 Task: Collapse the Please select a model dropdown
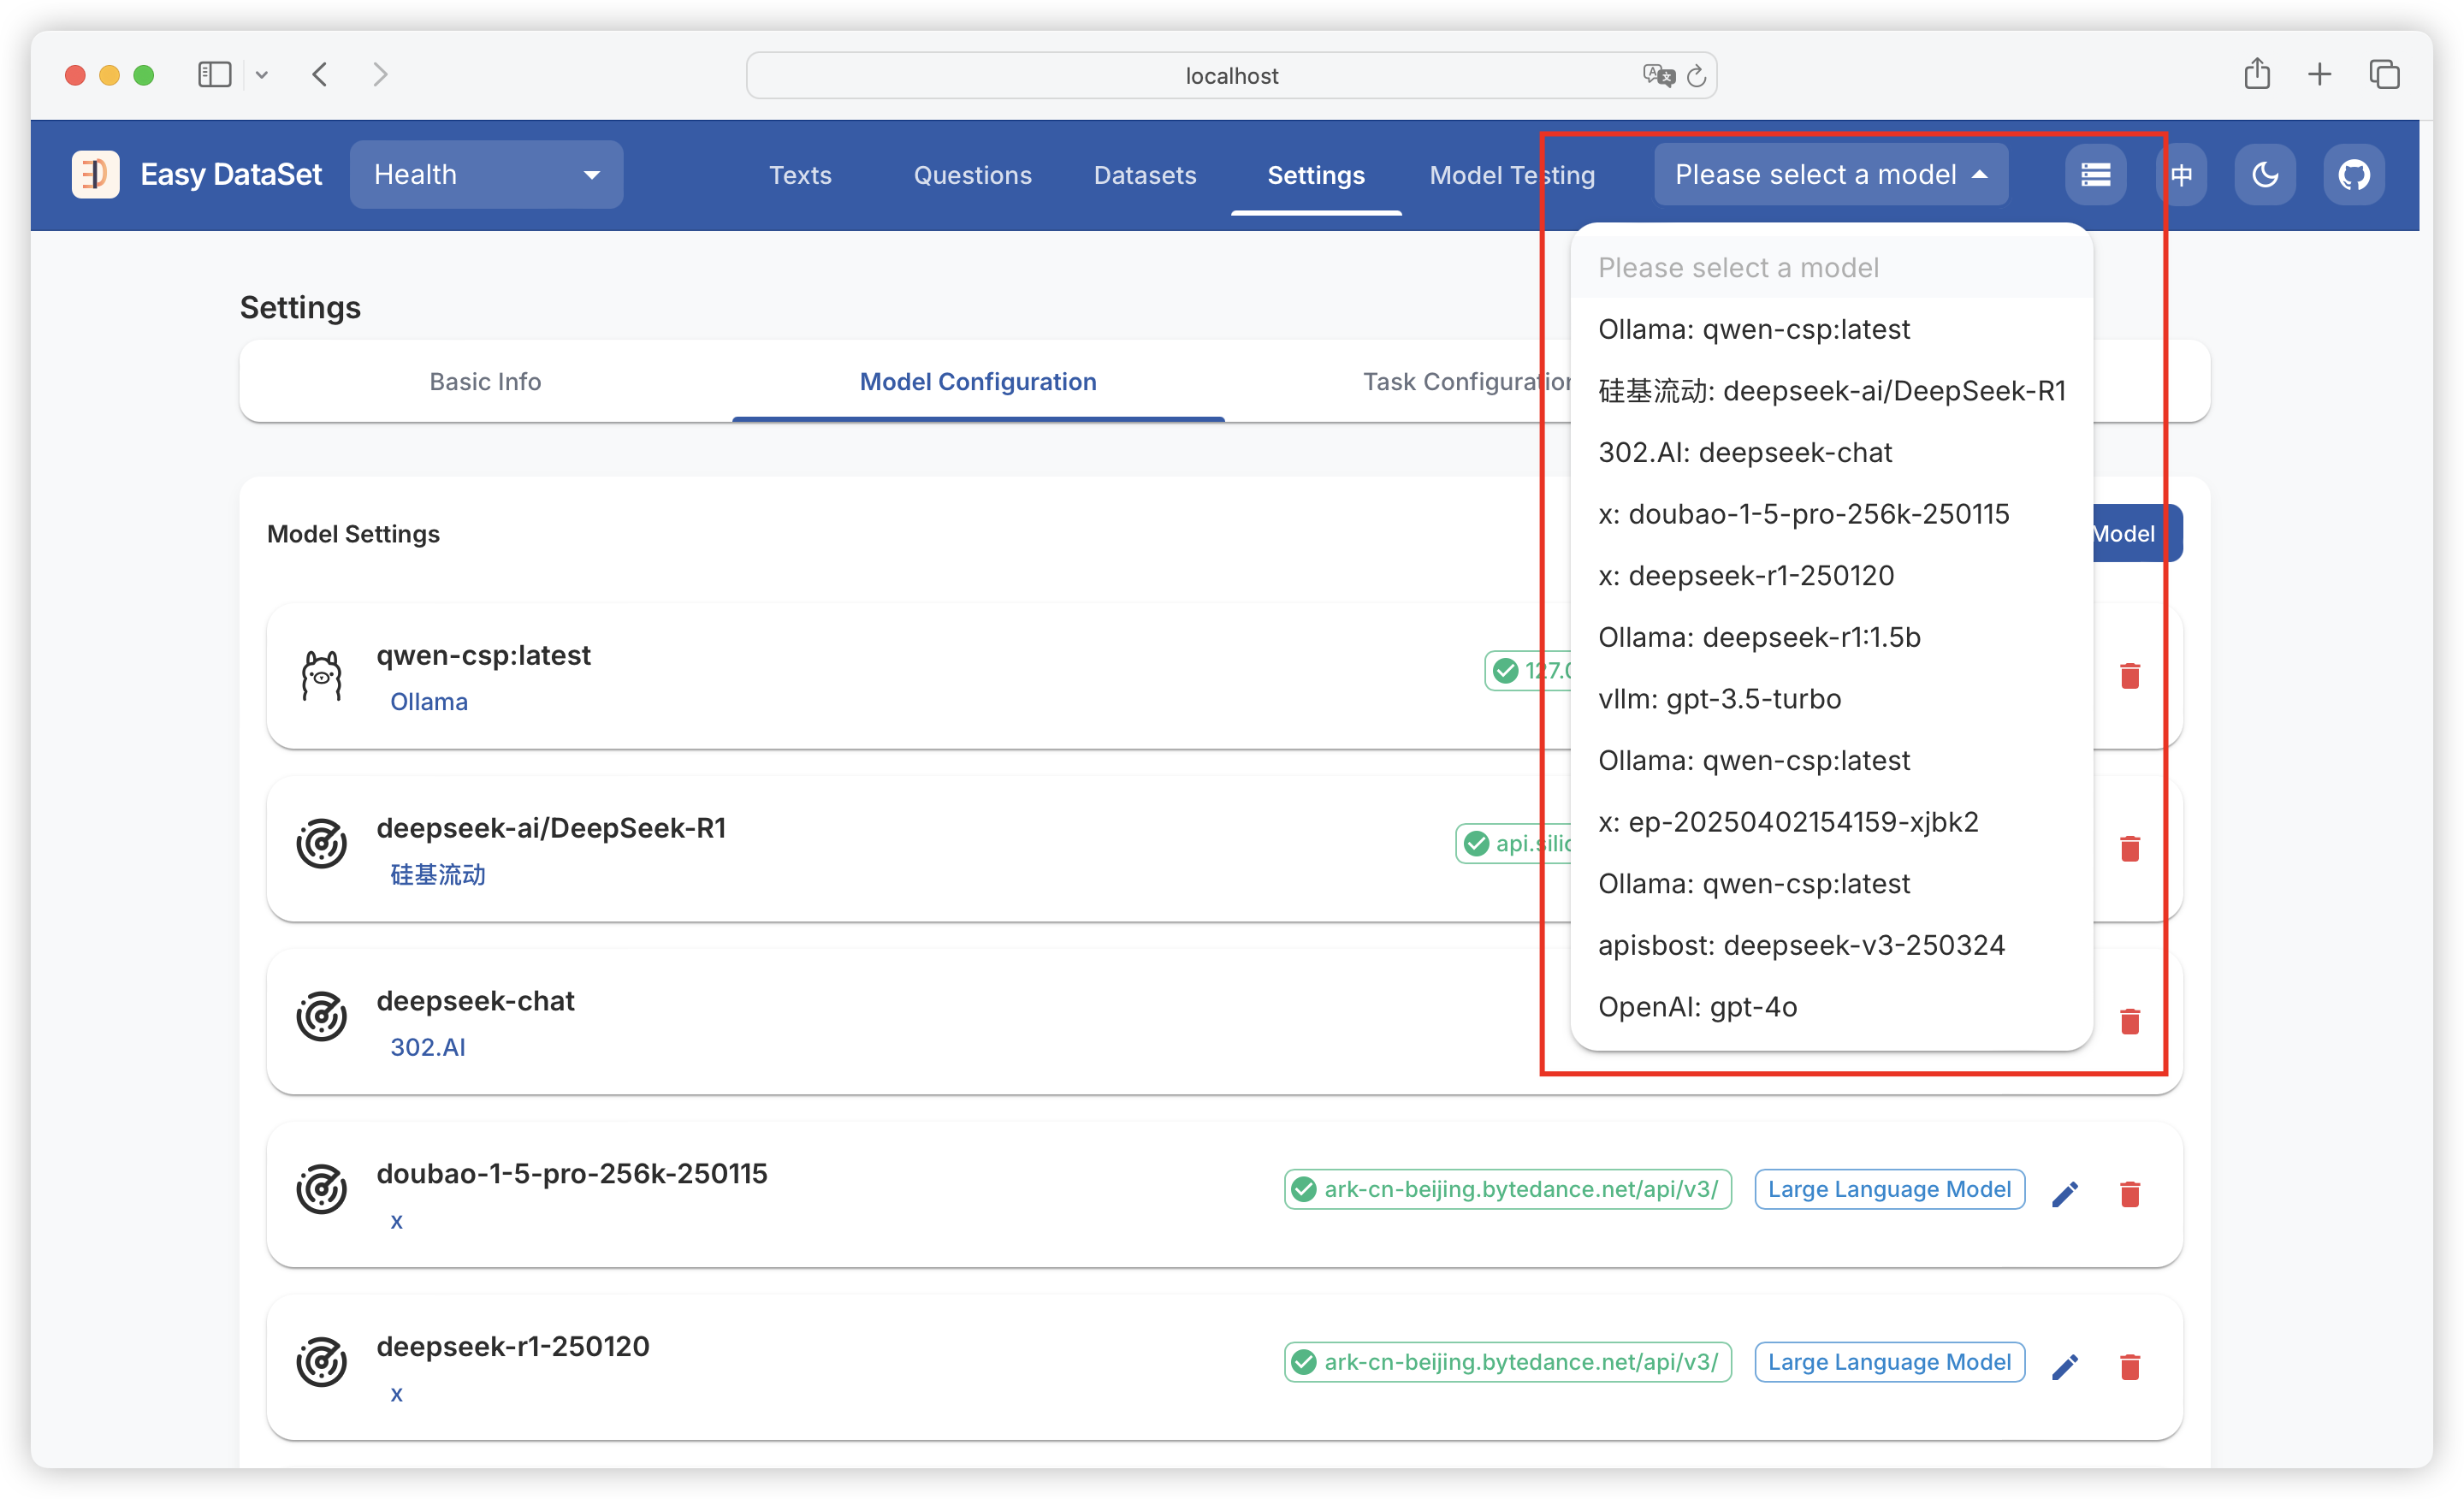point(1830,175)
